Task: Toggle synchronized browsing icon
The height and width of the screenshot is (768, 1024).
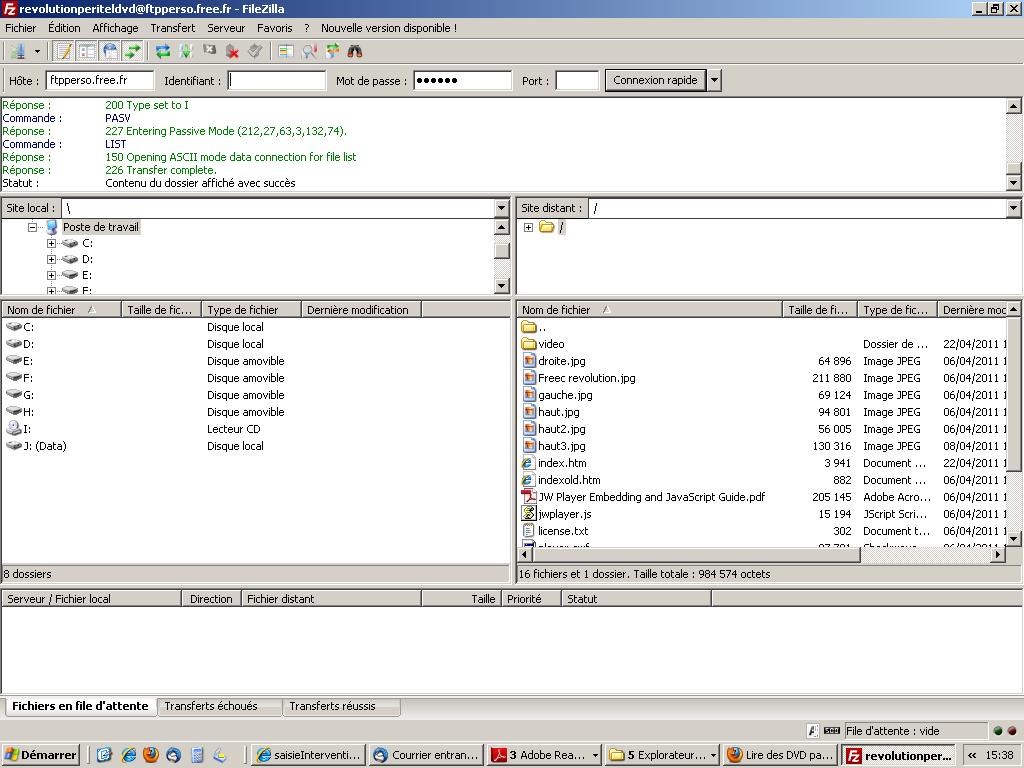Action: [332, 51]
